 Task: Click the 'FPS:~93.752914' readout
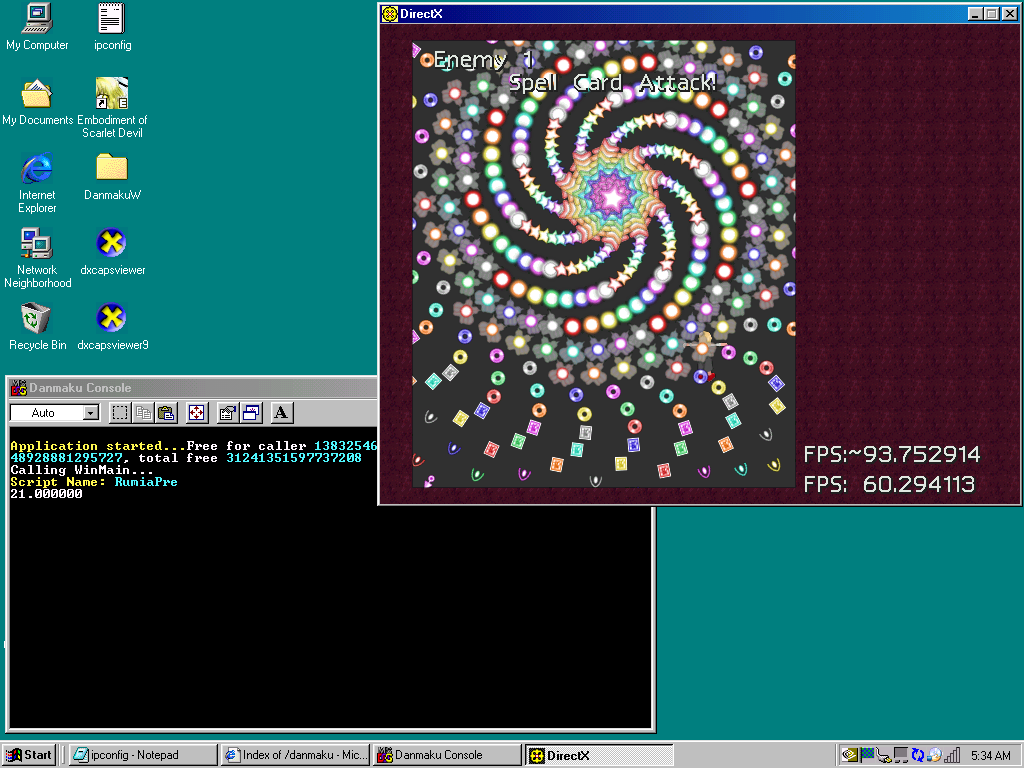891,454
